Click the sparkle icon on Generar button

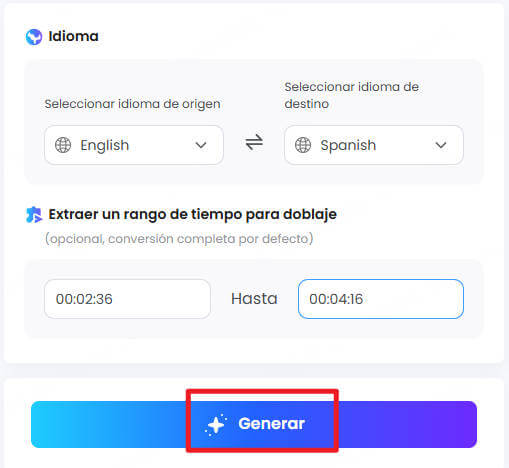coord(216,424)
